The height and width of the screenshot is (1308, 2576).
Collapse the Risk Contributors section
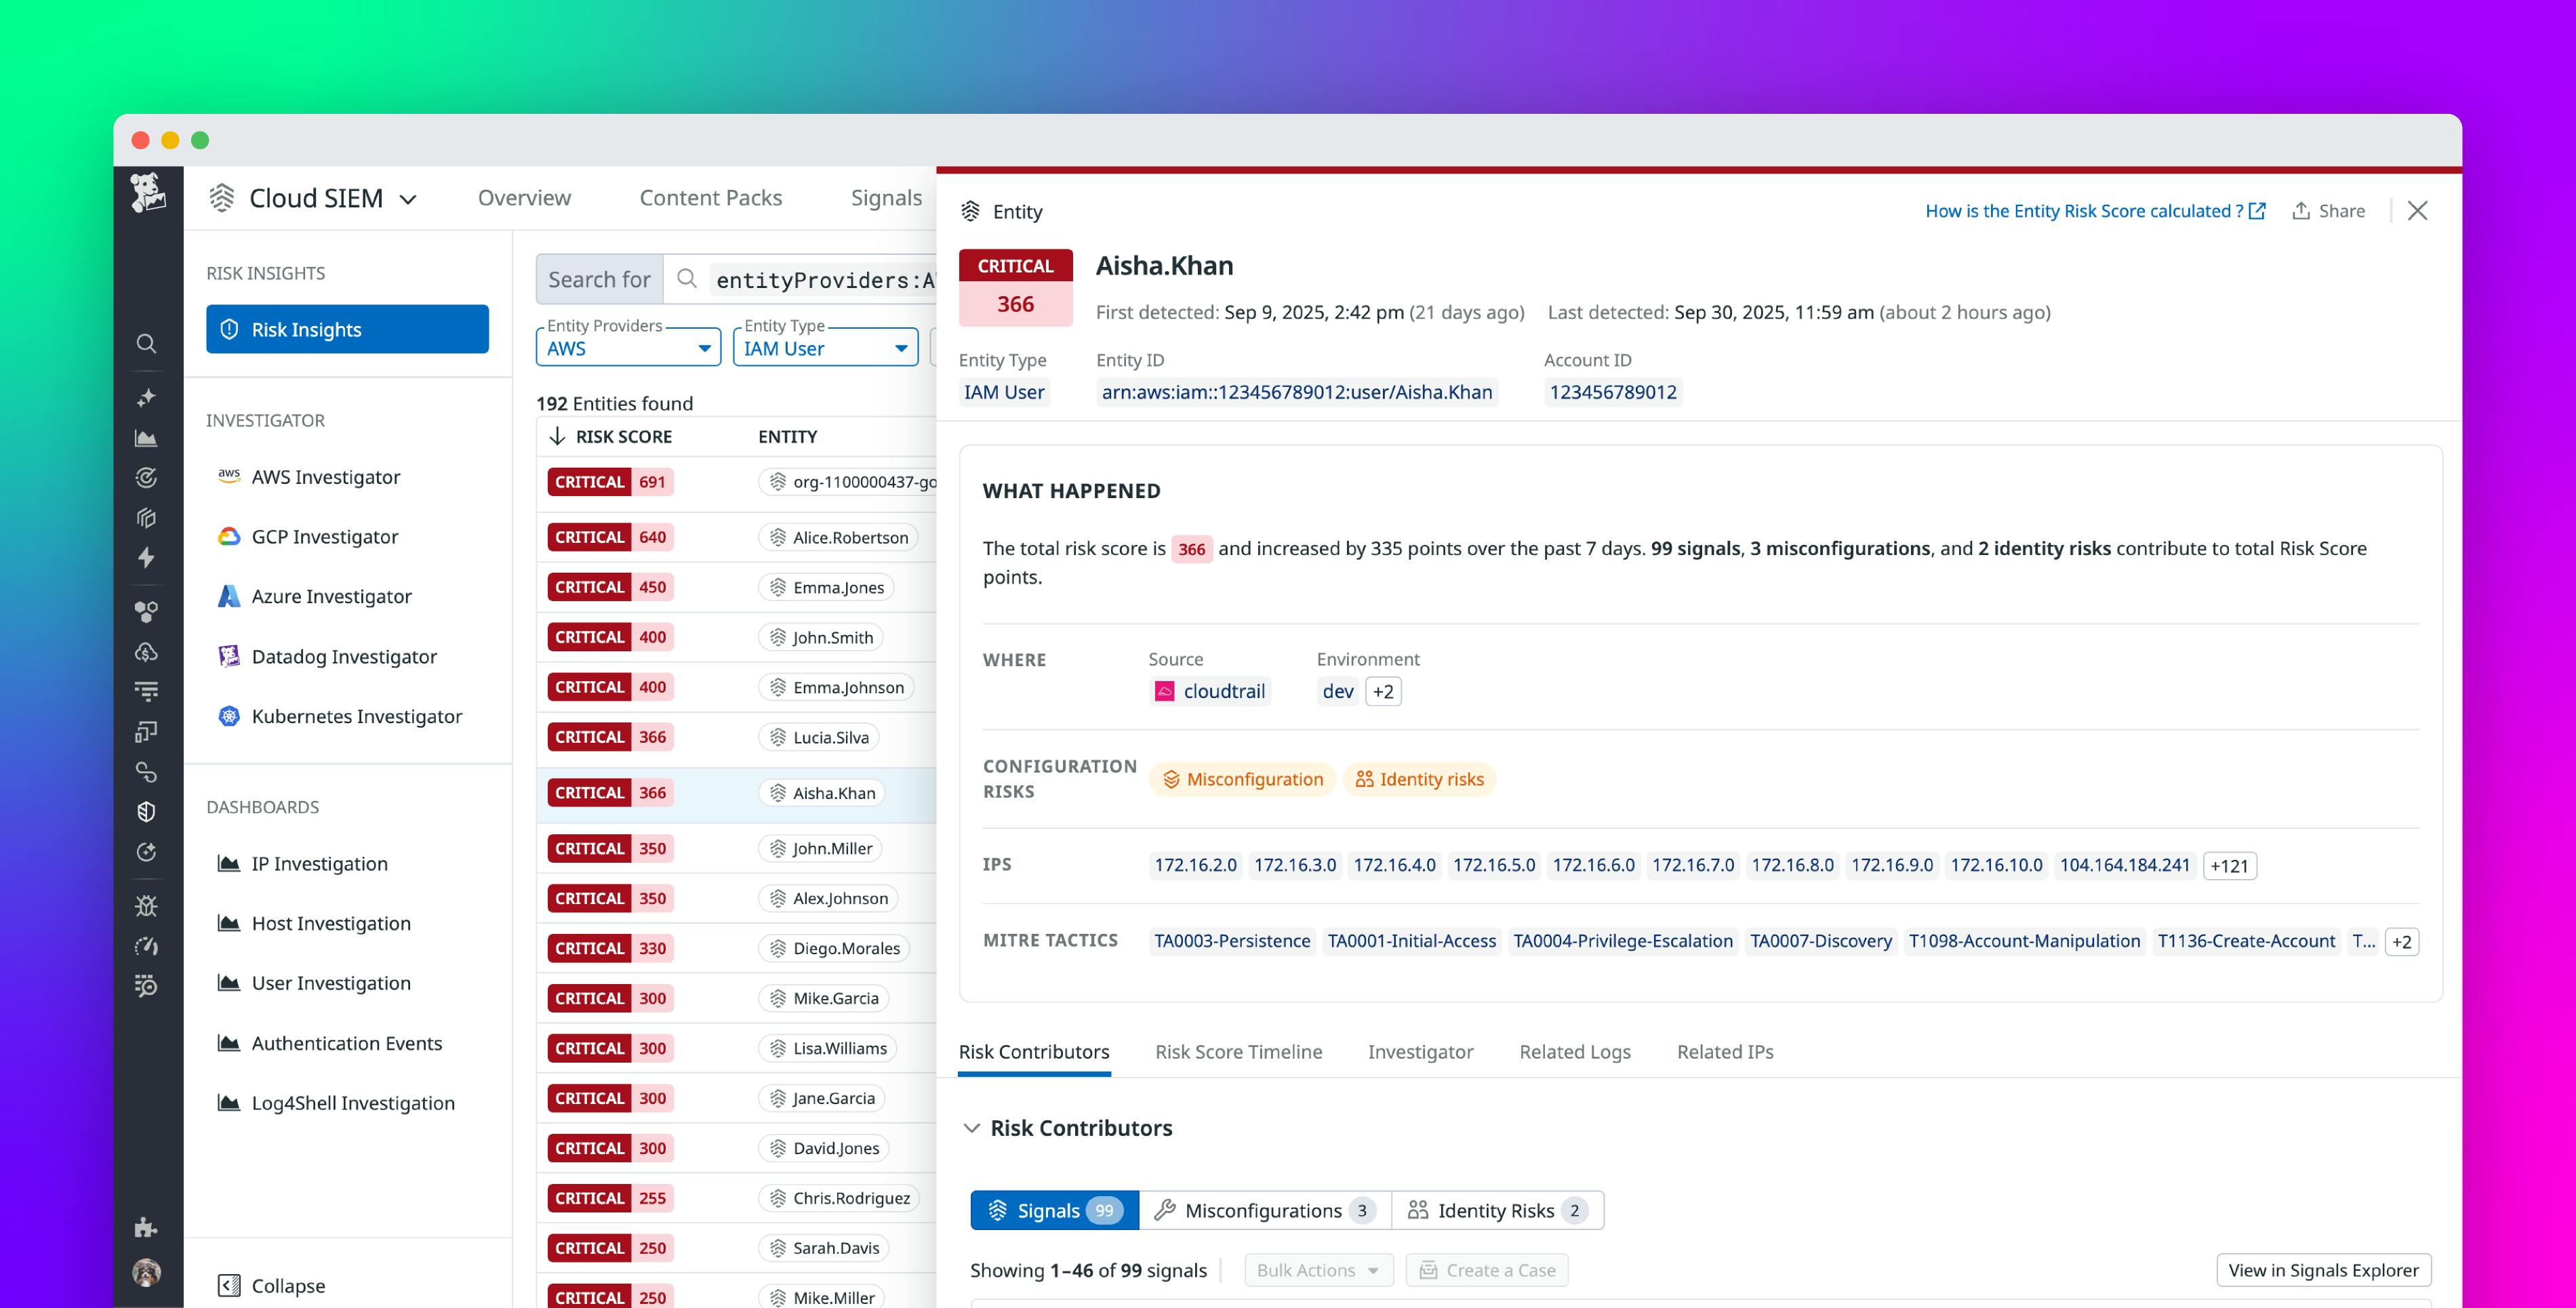[972, 1128]
